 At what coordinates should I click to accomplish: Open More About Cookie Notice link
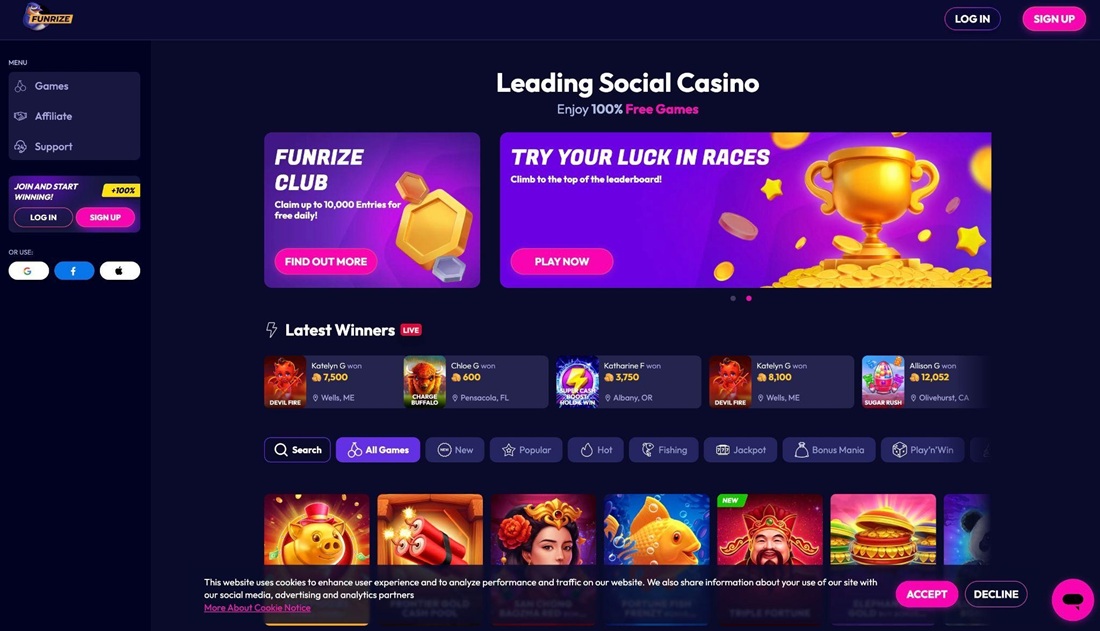pyautogui.click(x=257, y=608)
